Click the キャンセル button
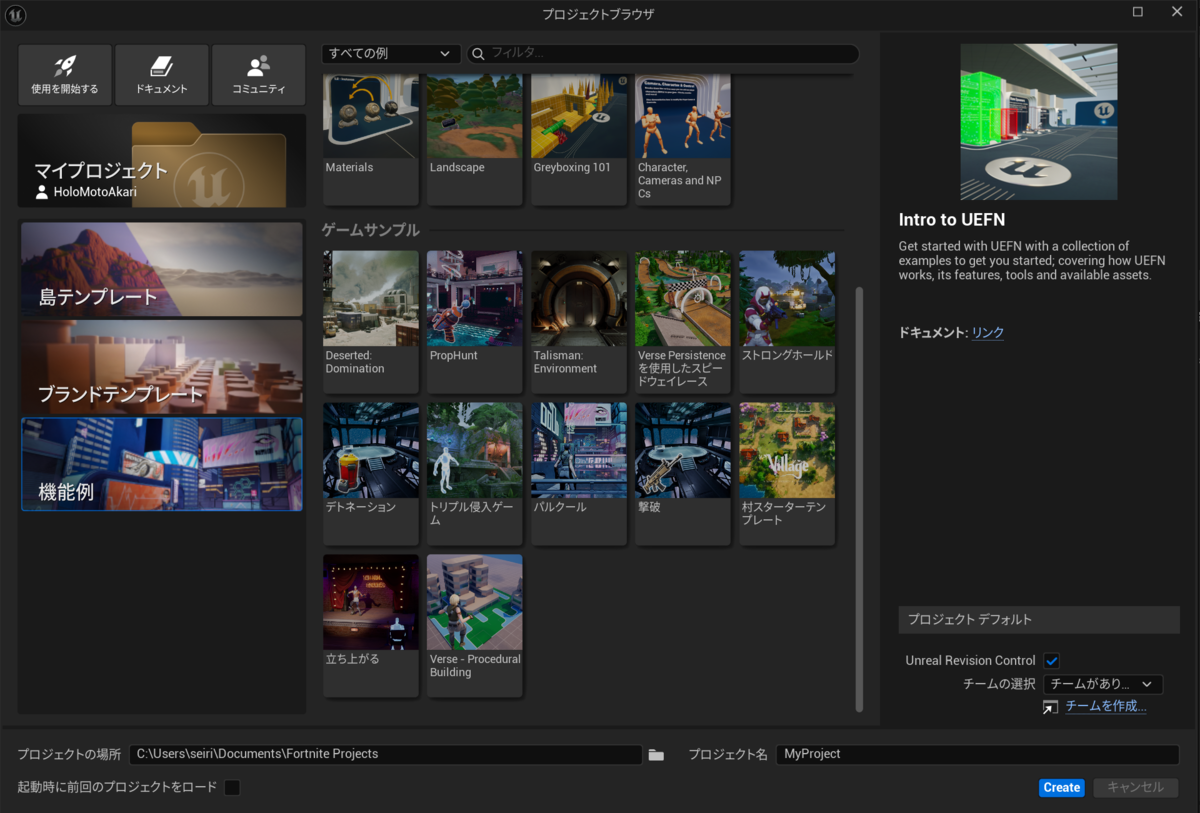This screenshot has height=813, width=1200. 1136,788
